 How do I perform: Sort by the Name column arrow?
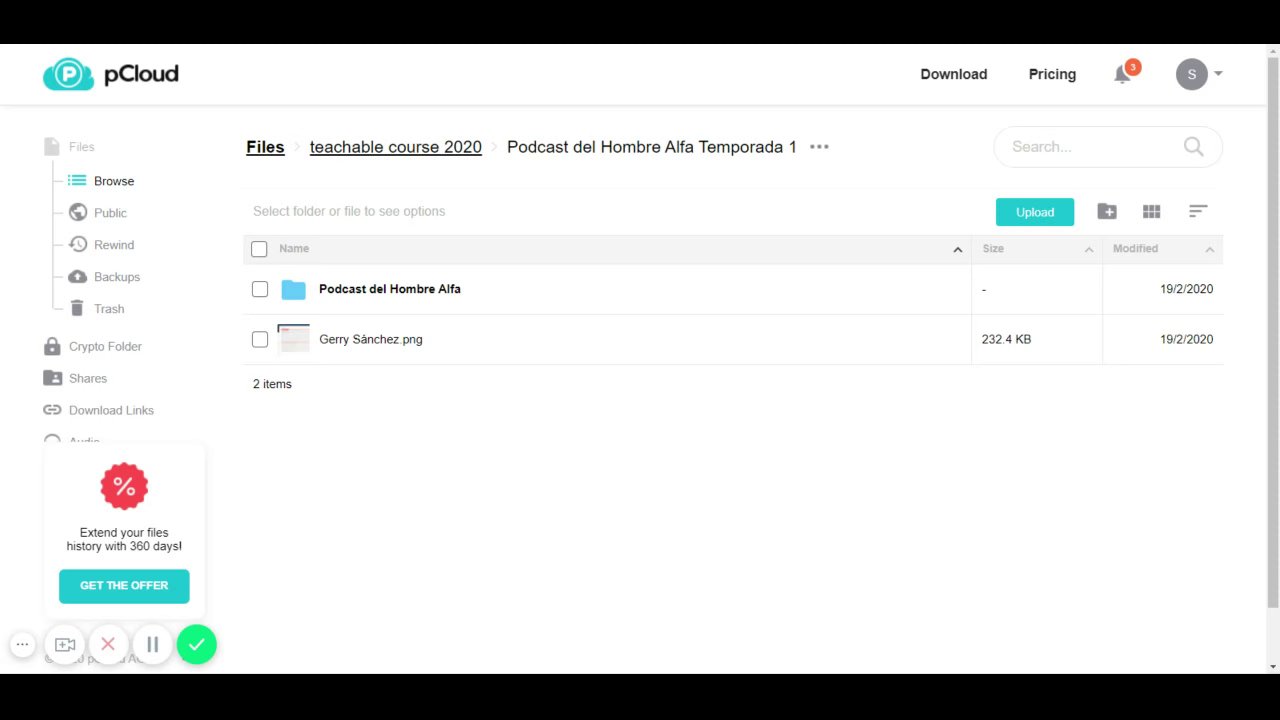(x=957, y=249)
